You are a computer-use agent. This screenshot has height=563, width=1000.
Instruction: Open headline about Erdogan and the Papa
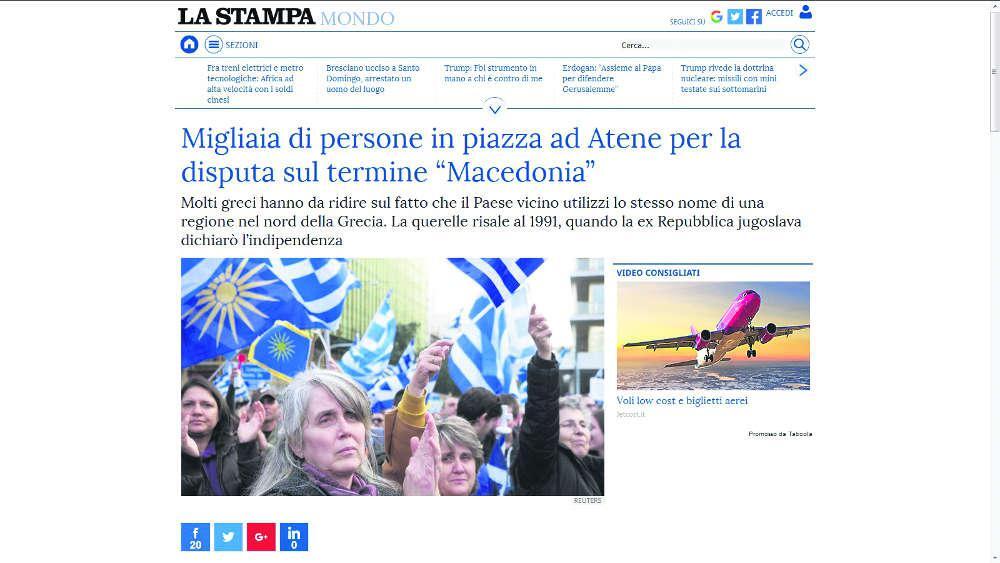(x=612, y=78)
